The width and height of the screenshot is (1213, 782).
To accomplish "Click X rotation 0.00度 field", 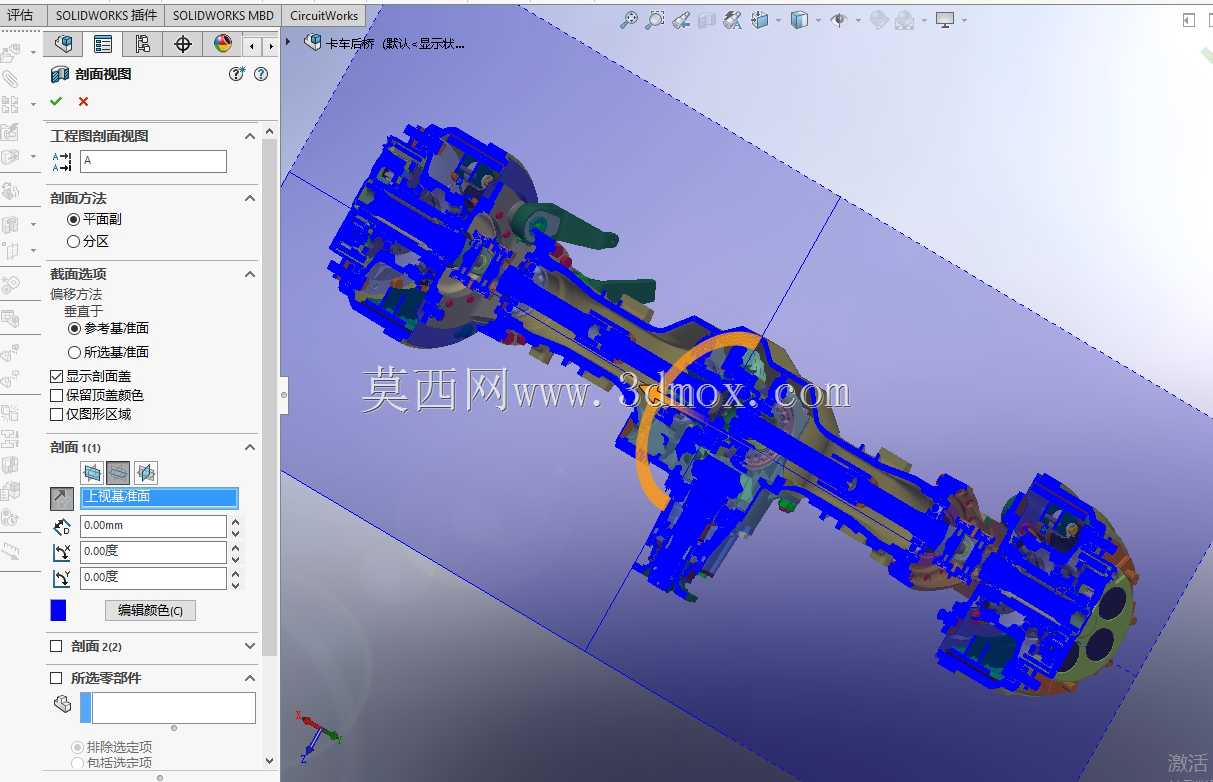I will click(153, 552).
